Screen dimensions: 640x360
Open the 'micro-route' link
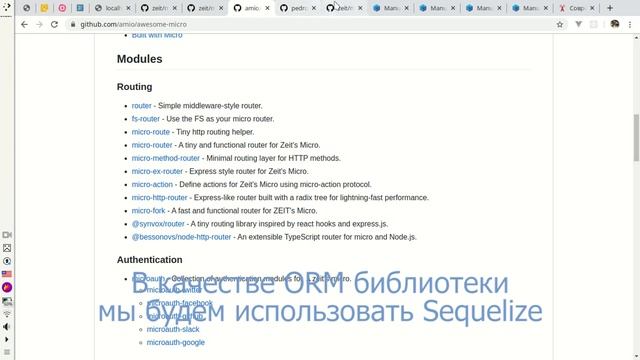pos(151,132)
